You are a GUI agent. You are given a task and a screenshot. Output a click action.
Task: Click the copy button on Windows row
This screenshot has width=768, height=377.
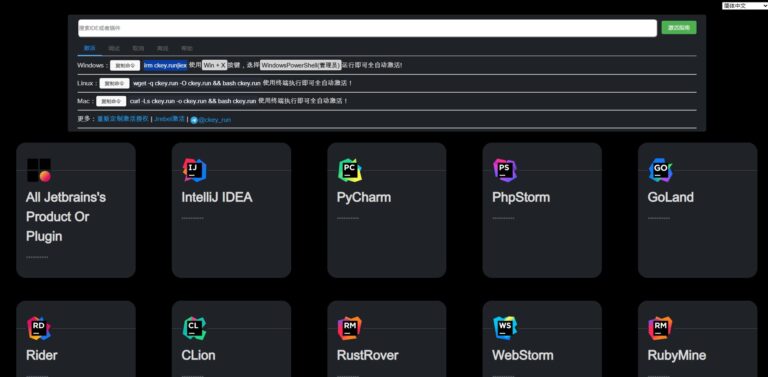(x=125, y=66)
